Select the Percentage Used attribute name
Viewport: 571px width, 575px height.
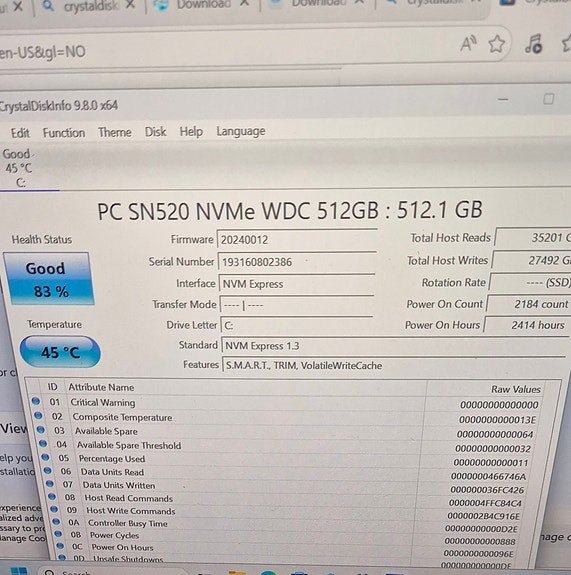click(x=112, y=459)
